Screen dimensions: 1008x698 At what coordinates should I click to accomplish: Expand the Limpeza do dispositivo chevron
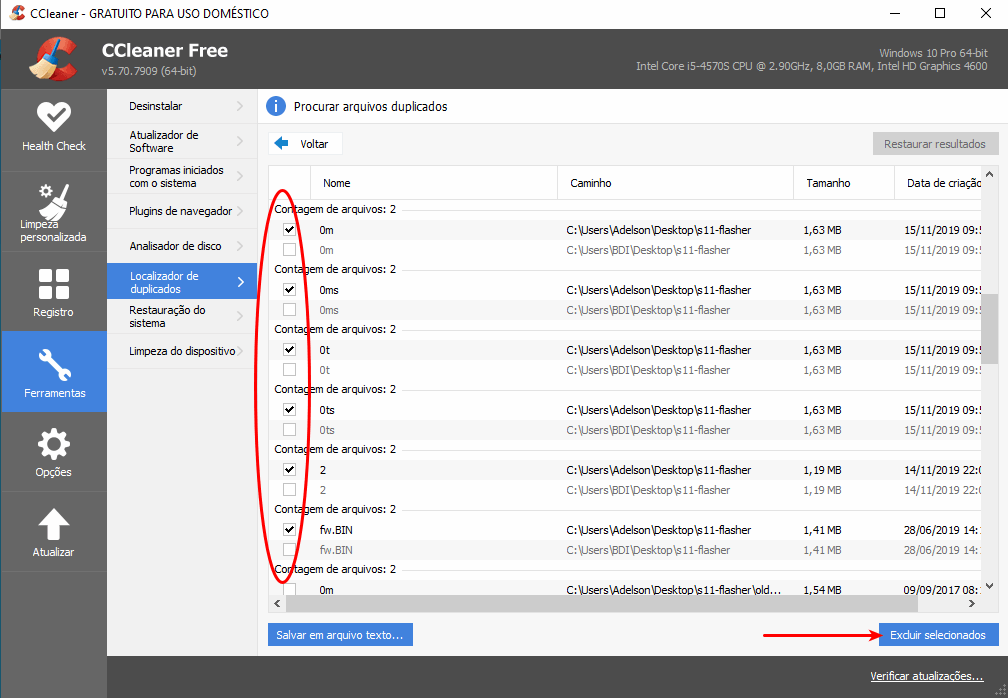[240, 351]
